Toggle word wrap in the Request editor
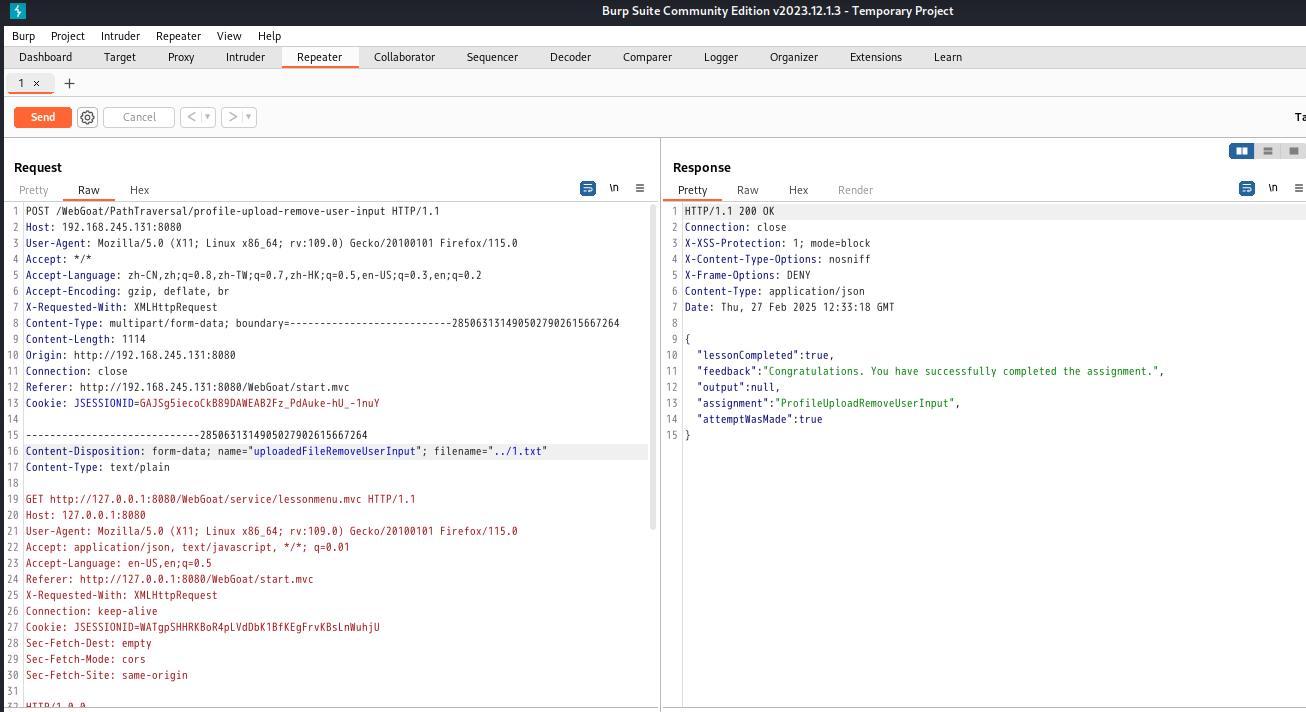 [x=588, y=188]
